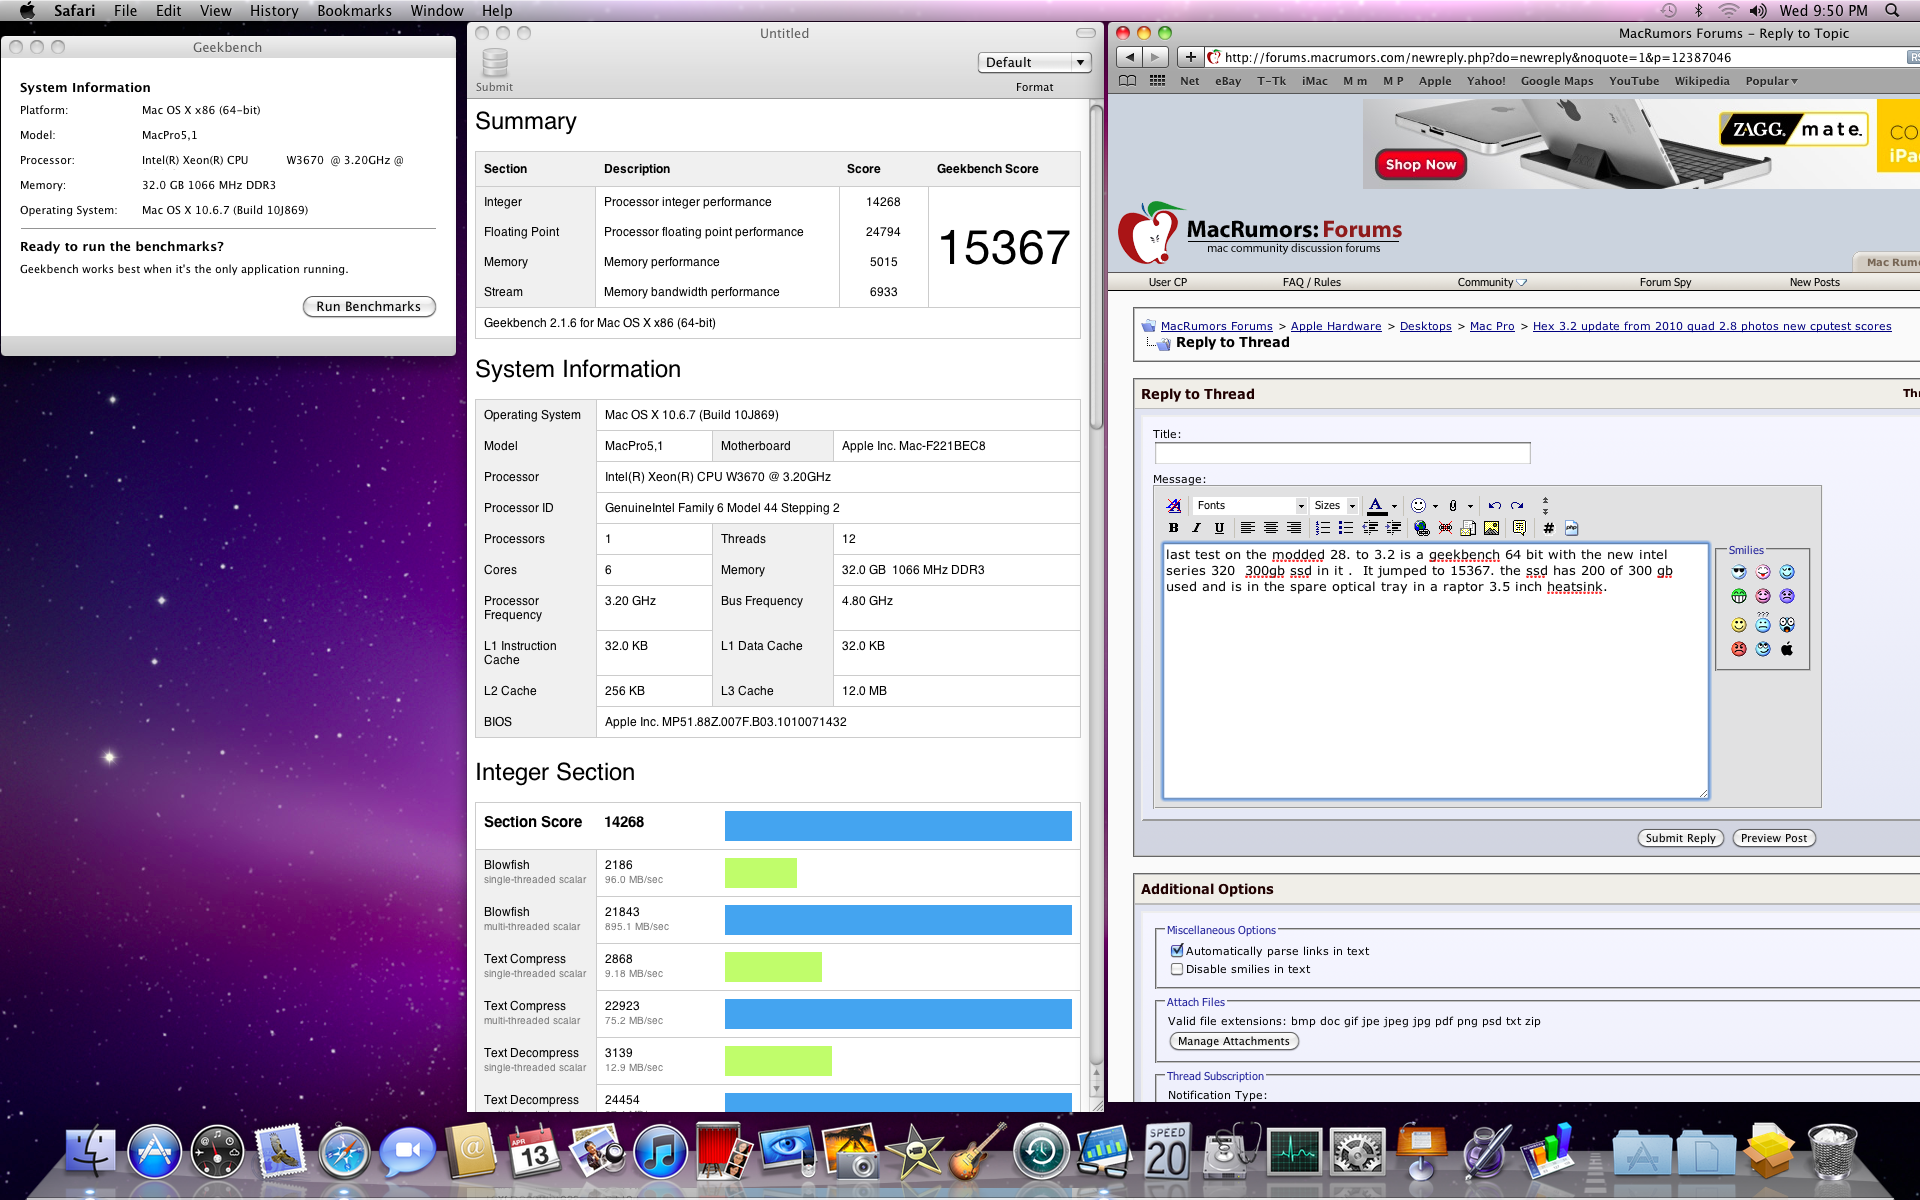Toggle italic formatting in message editor
The width and height of the screenshot is (1920, 1200).
(1196, 528)
